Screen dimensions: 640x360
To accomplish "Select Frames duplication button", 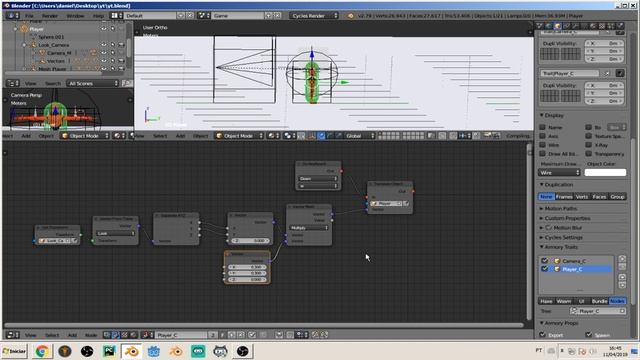I will [564, 197].
